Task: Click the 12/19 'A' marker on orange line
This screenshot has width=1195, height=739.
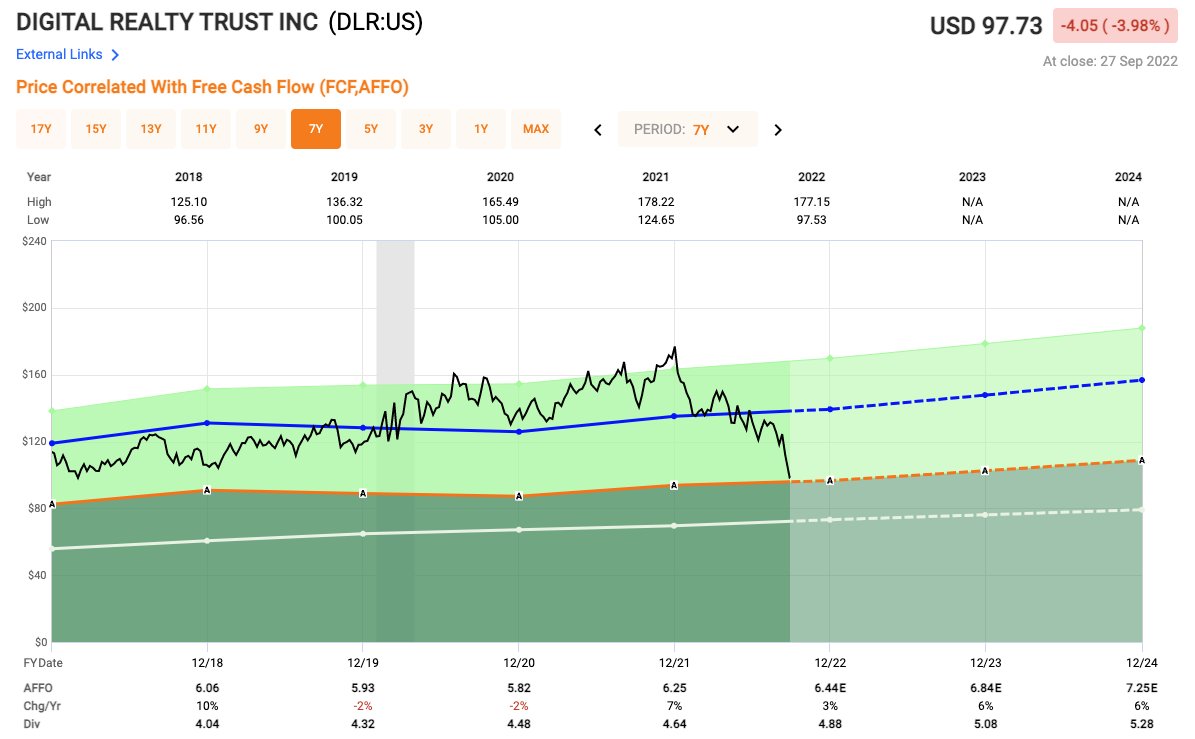Action: coord(363,494)
